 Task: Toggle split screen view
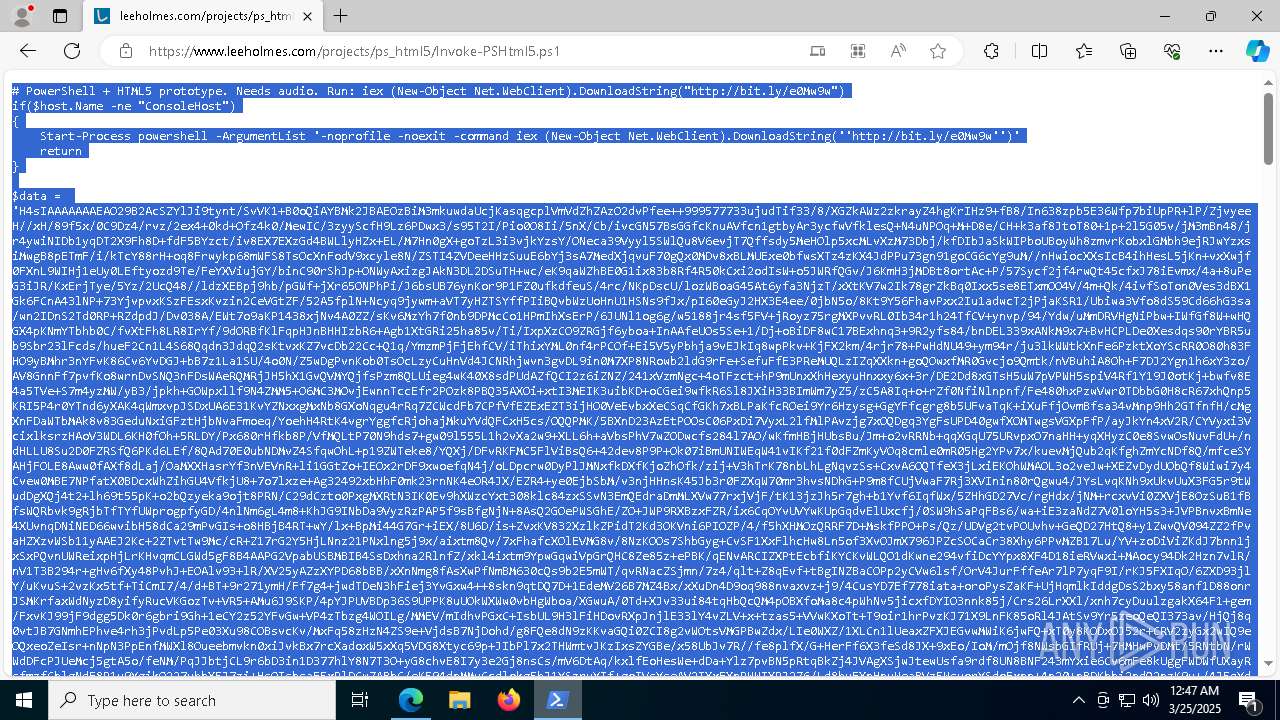pos(1040,51)
